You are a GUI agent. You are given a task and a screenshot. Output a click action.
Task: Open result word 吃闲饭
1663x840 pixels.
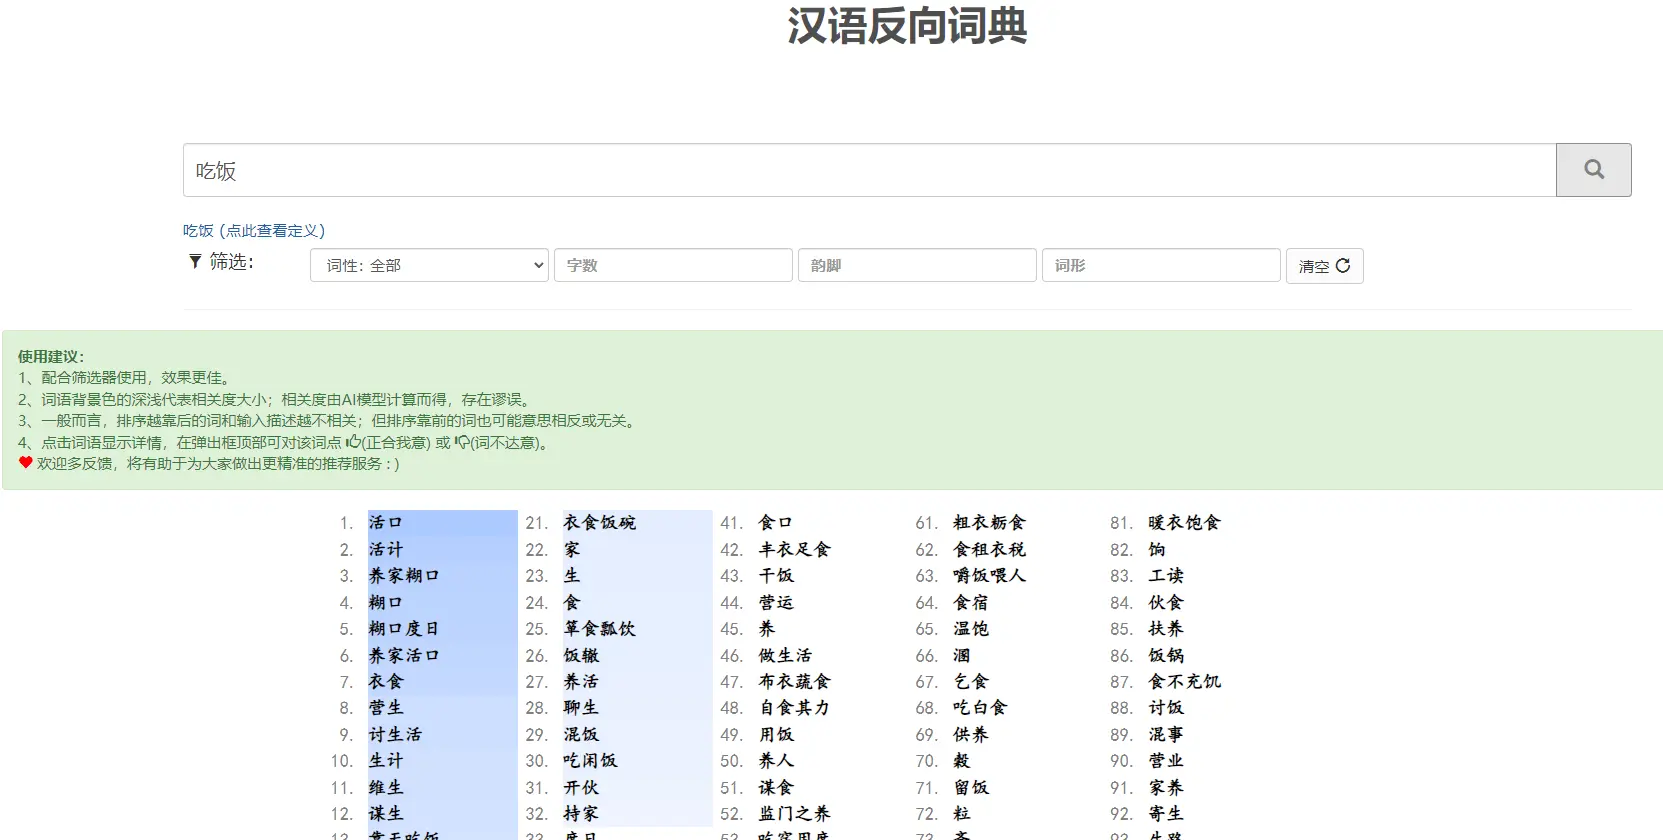click(x=590, y=761)
